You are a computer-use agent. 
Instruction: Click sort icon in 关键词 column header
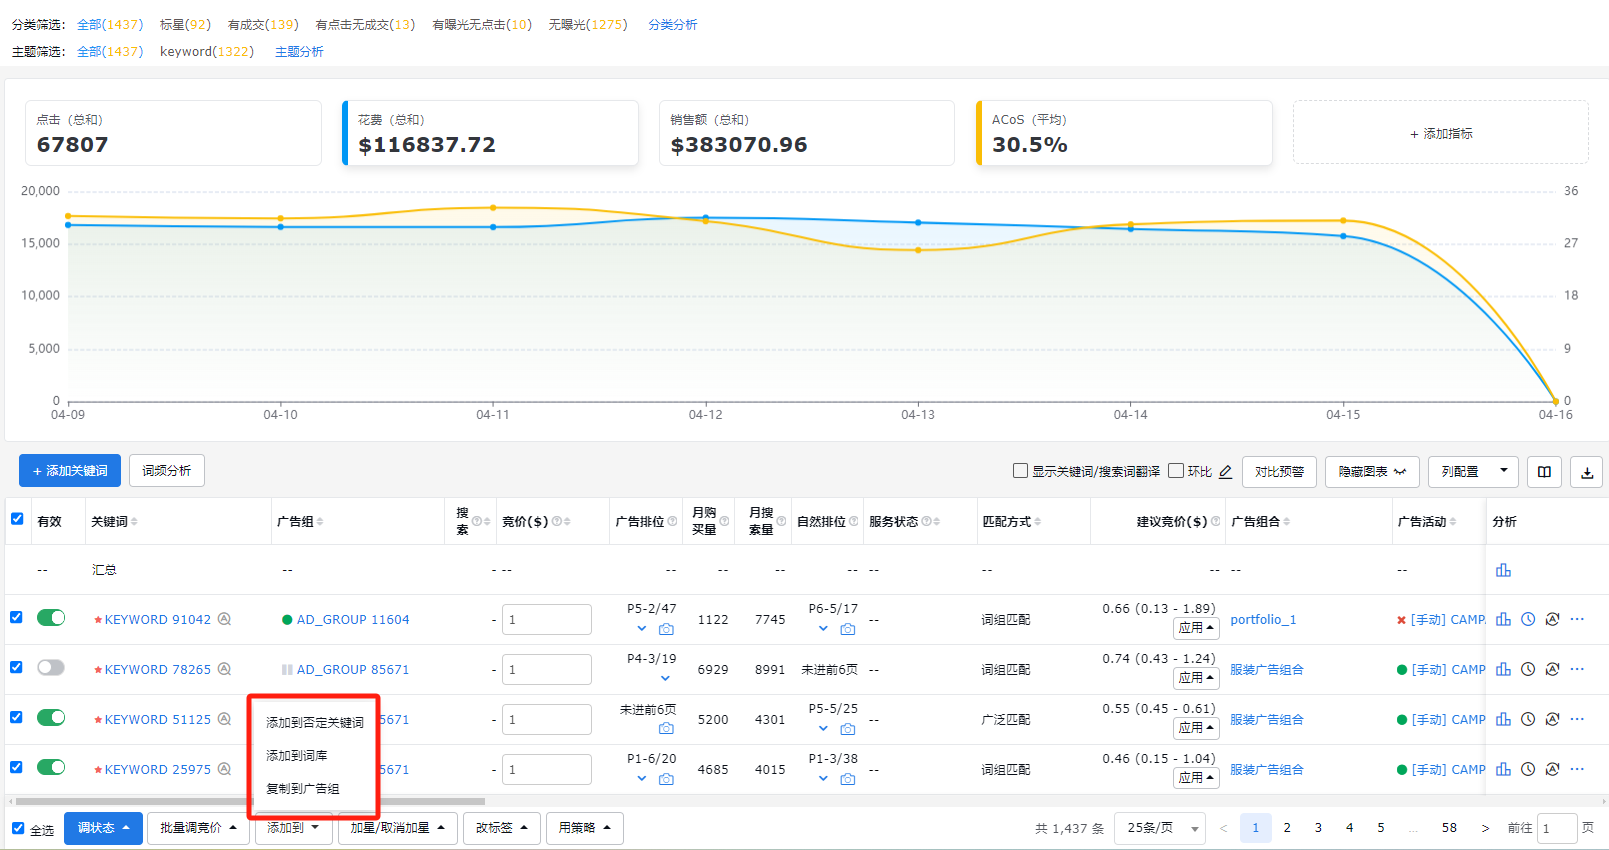[x=134, y=522]
